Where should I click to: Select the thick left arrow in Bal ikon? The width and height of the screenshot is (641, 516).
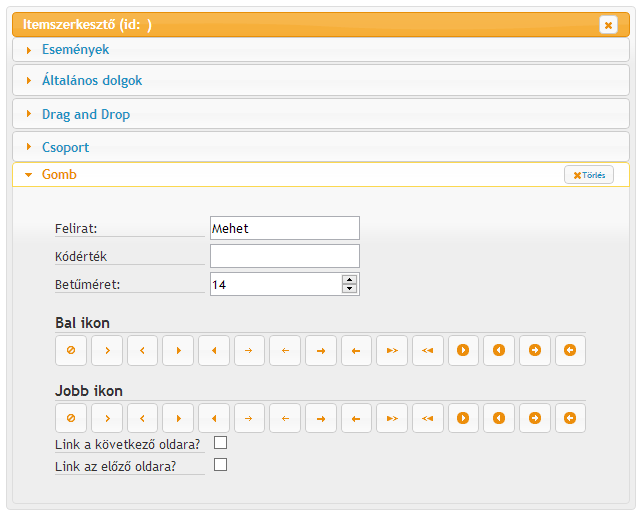[356, 350]
